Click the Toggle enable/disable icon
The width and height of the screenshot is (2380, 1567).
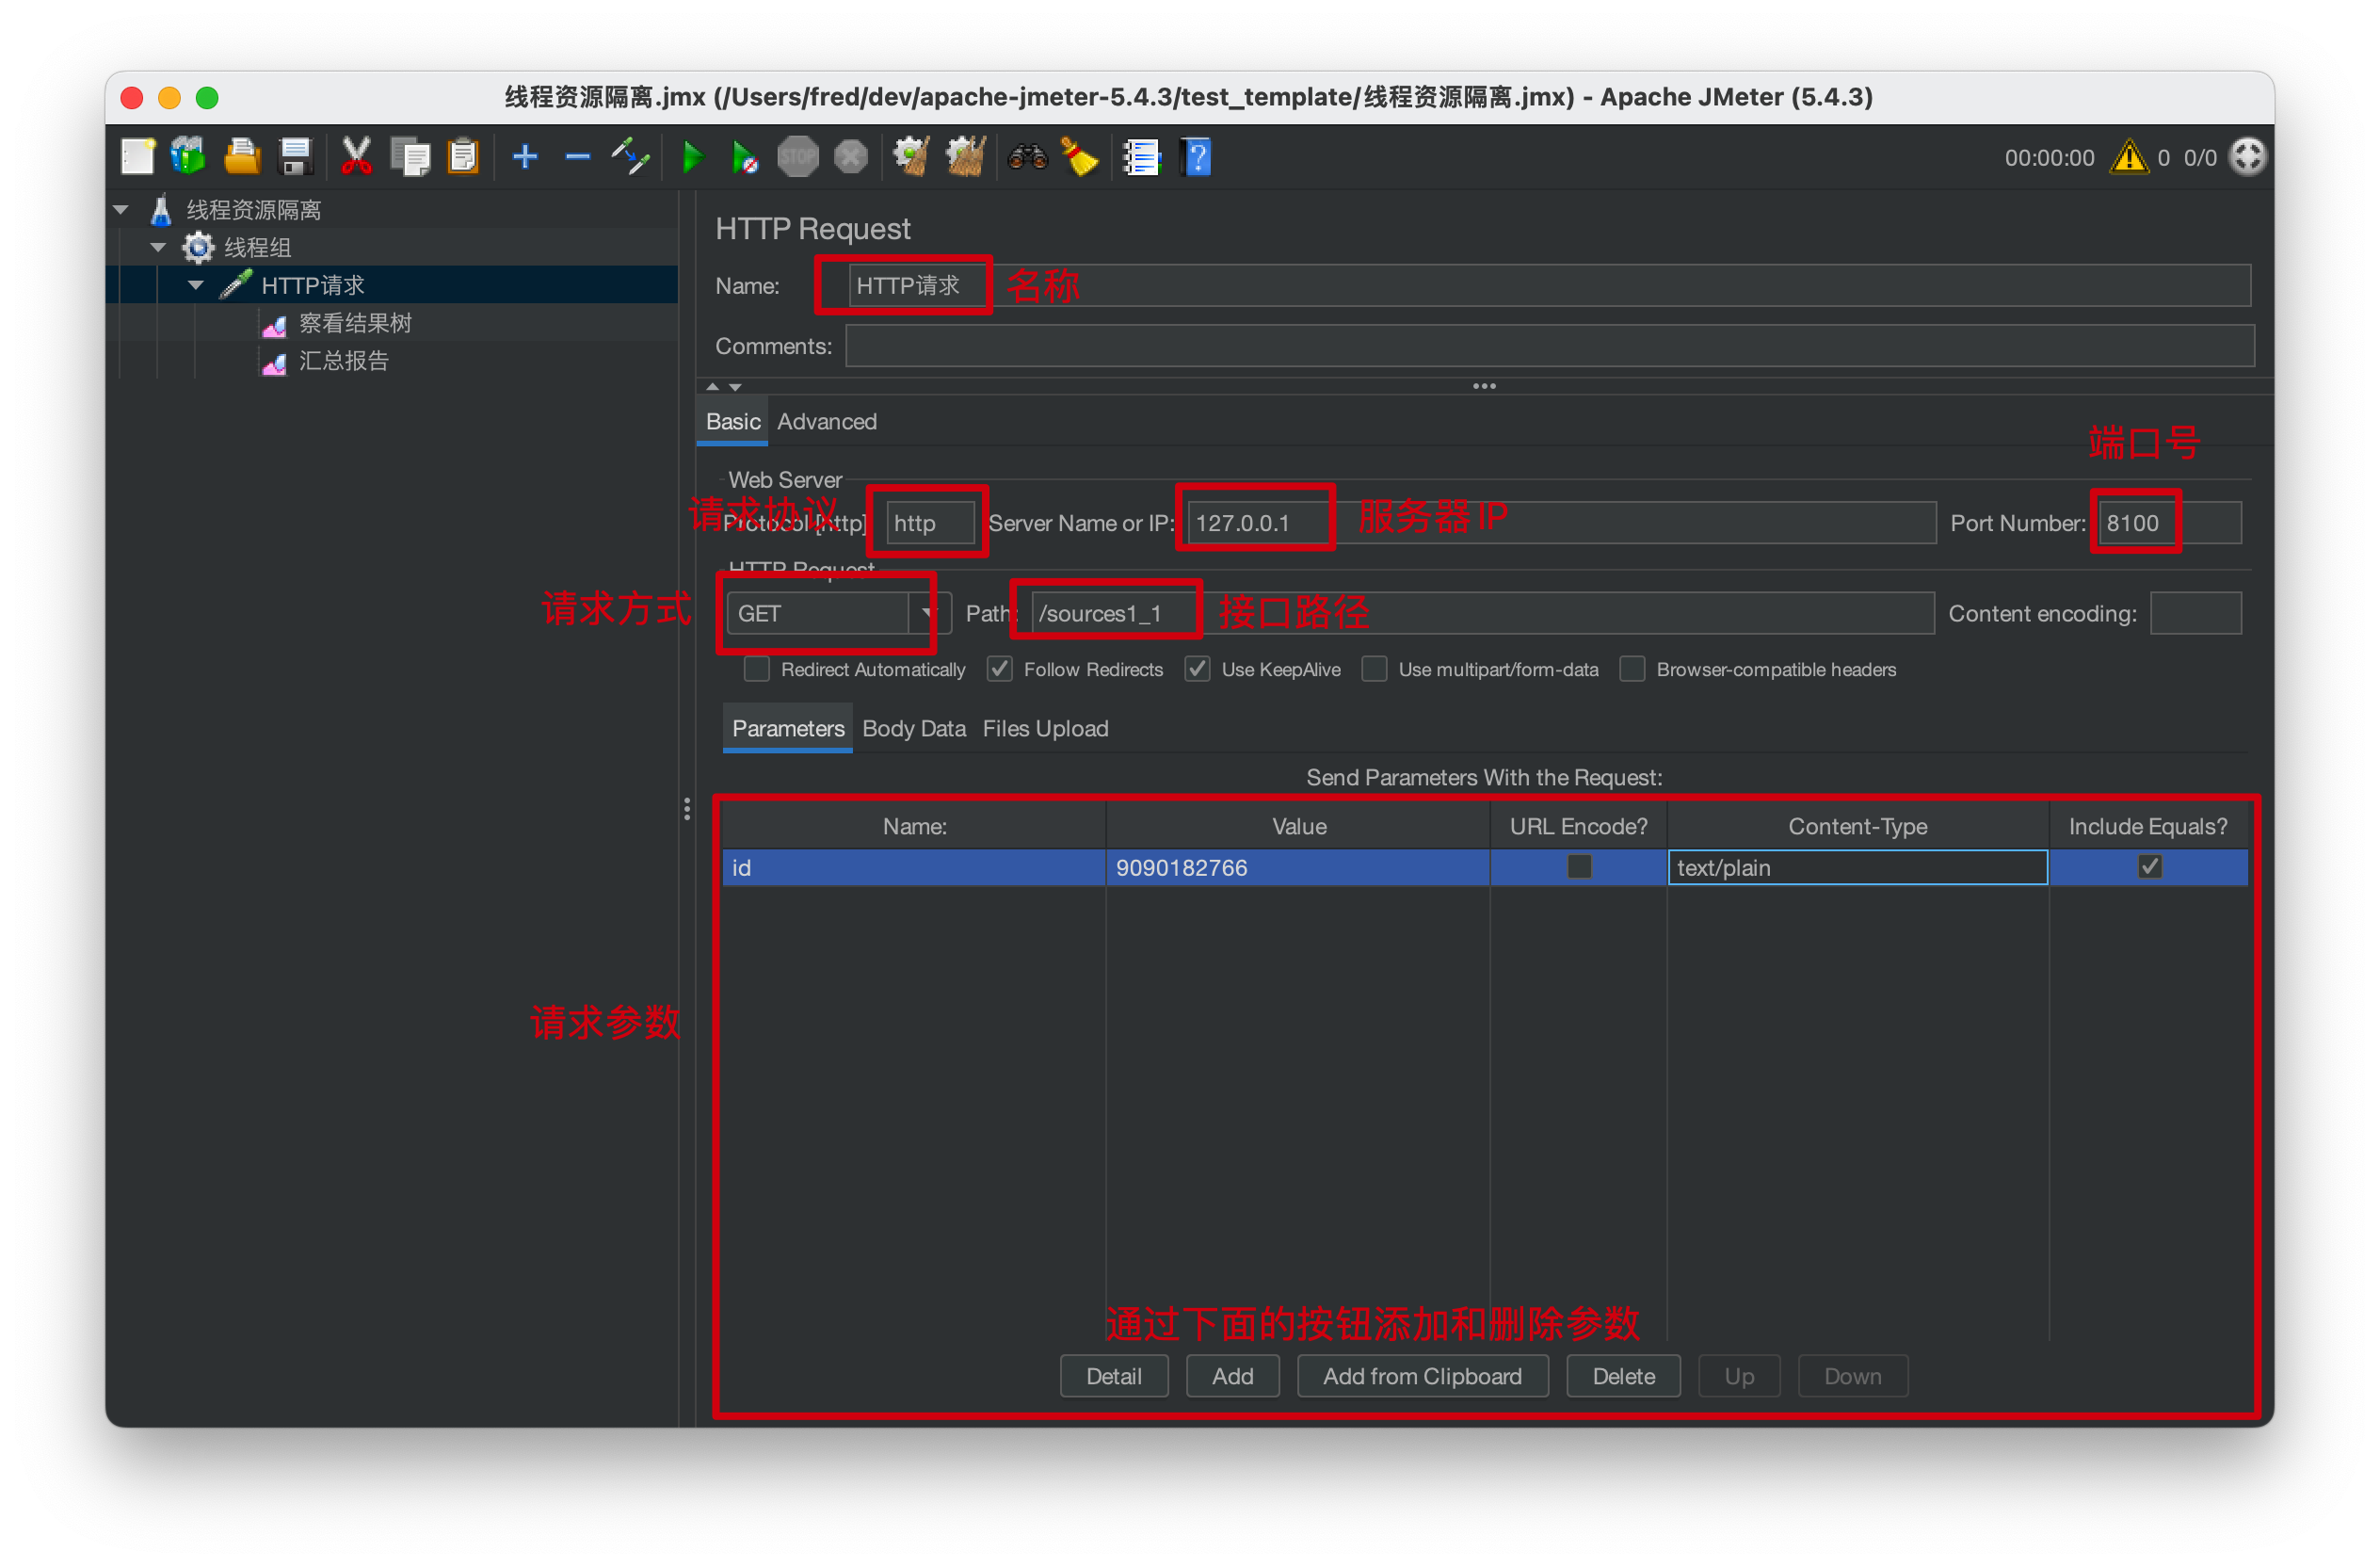coord(631,157)
